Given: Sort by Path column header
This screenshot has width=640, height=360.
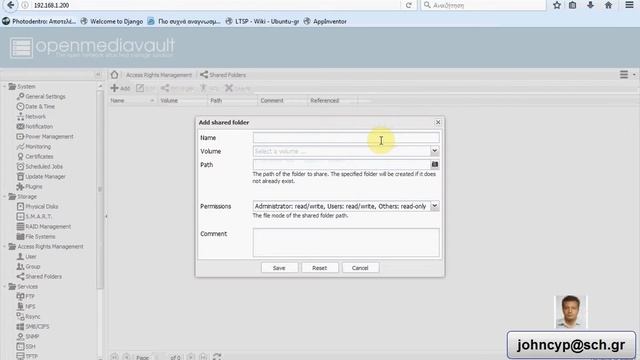Looking at the screenshot, I should tap(232, 100).
